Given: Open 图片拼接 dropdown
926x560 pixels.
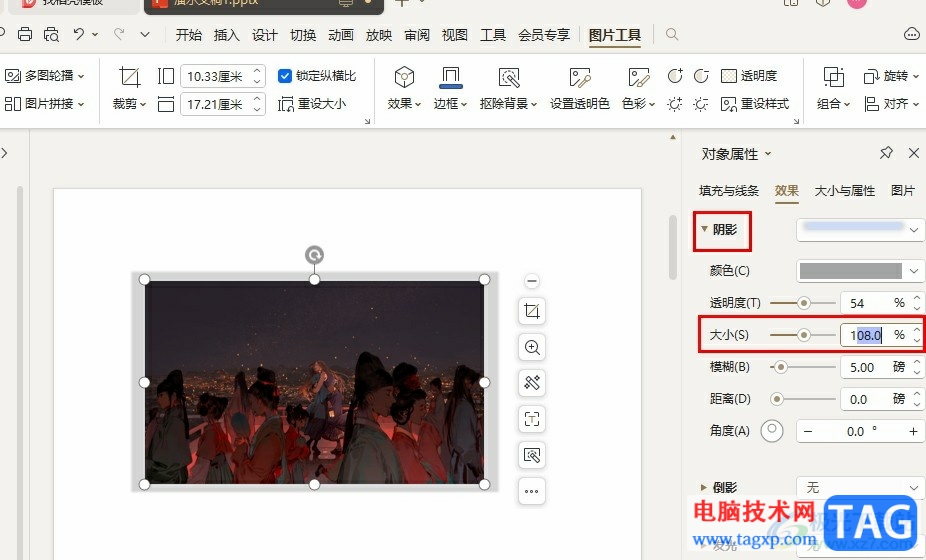Looking at the screenshot, I should [45, 104].
